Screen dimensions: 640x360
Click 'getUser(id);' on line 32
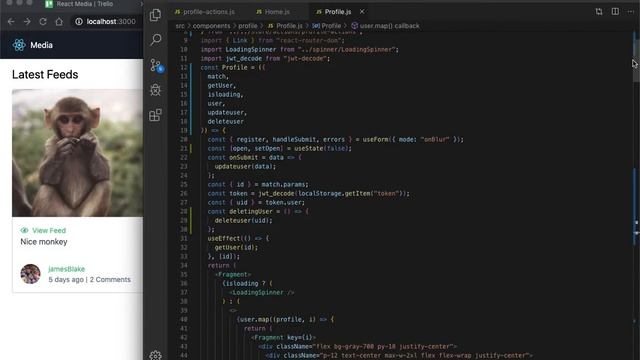(x=236, y=247)
